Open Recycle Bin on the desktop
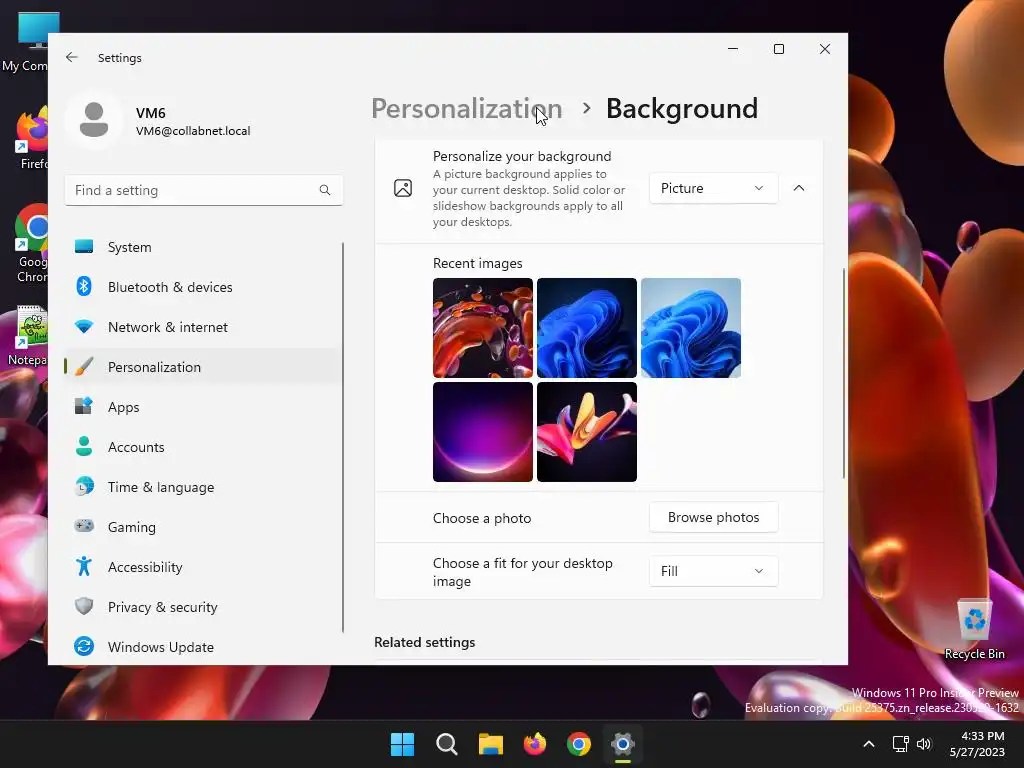1024x768 pixels. pos(974,630)
